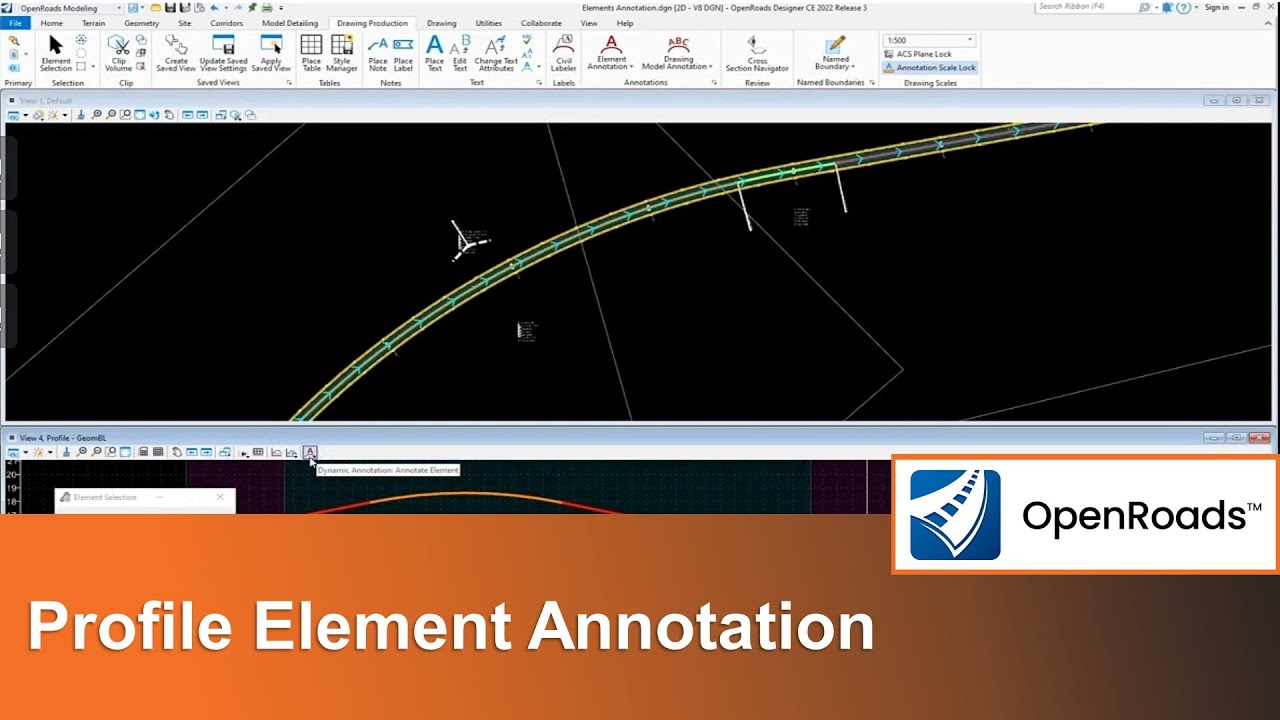Click Apply Saved View
Screen dimensions: 1280x720
(271, 53)
